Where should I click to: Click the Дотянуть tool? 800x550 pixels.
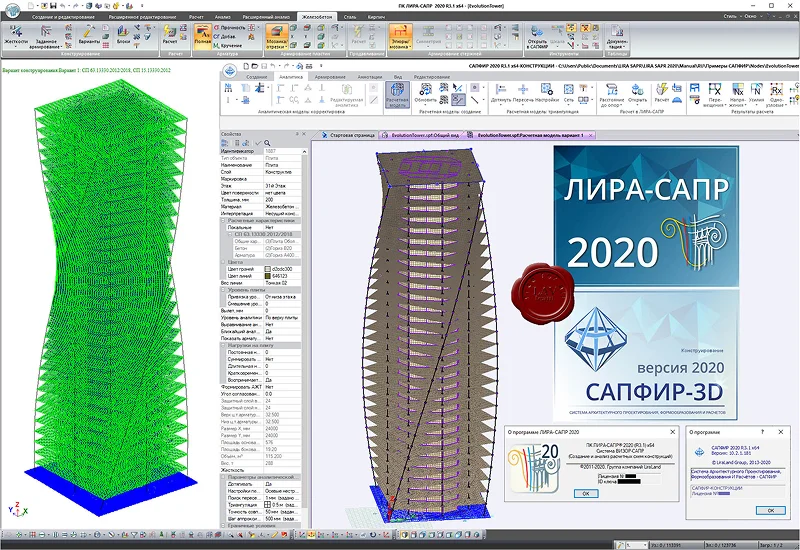click(x=501, y=93)
